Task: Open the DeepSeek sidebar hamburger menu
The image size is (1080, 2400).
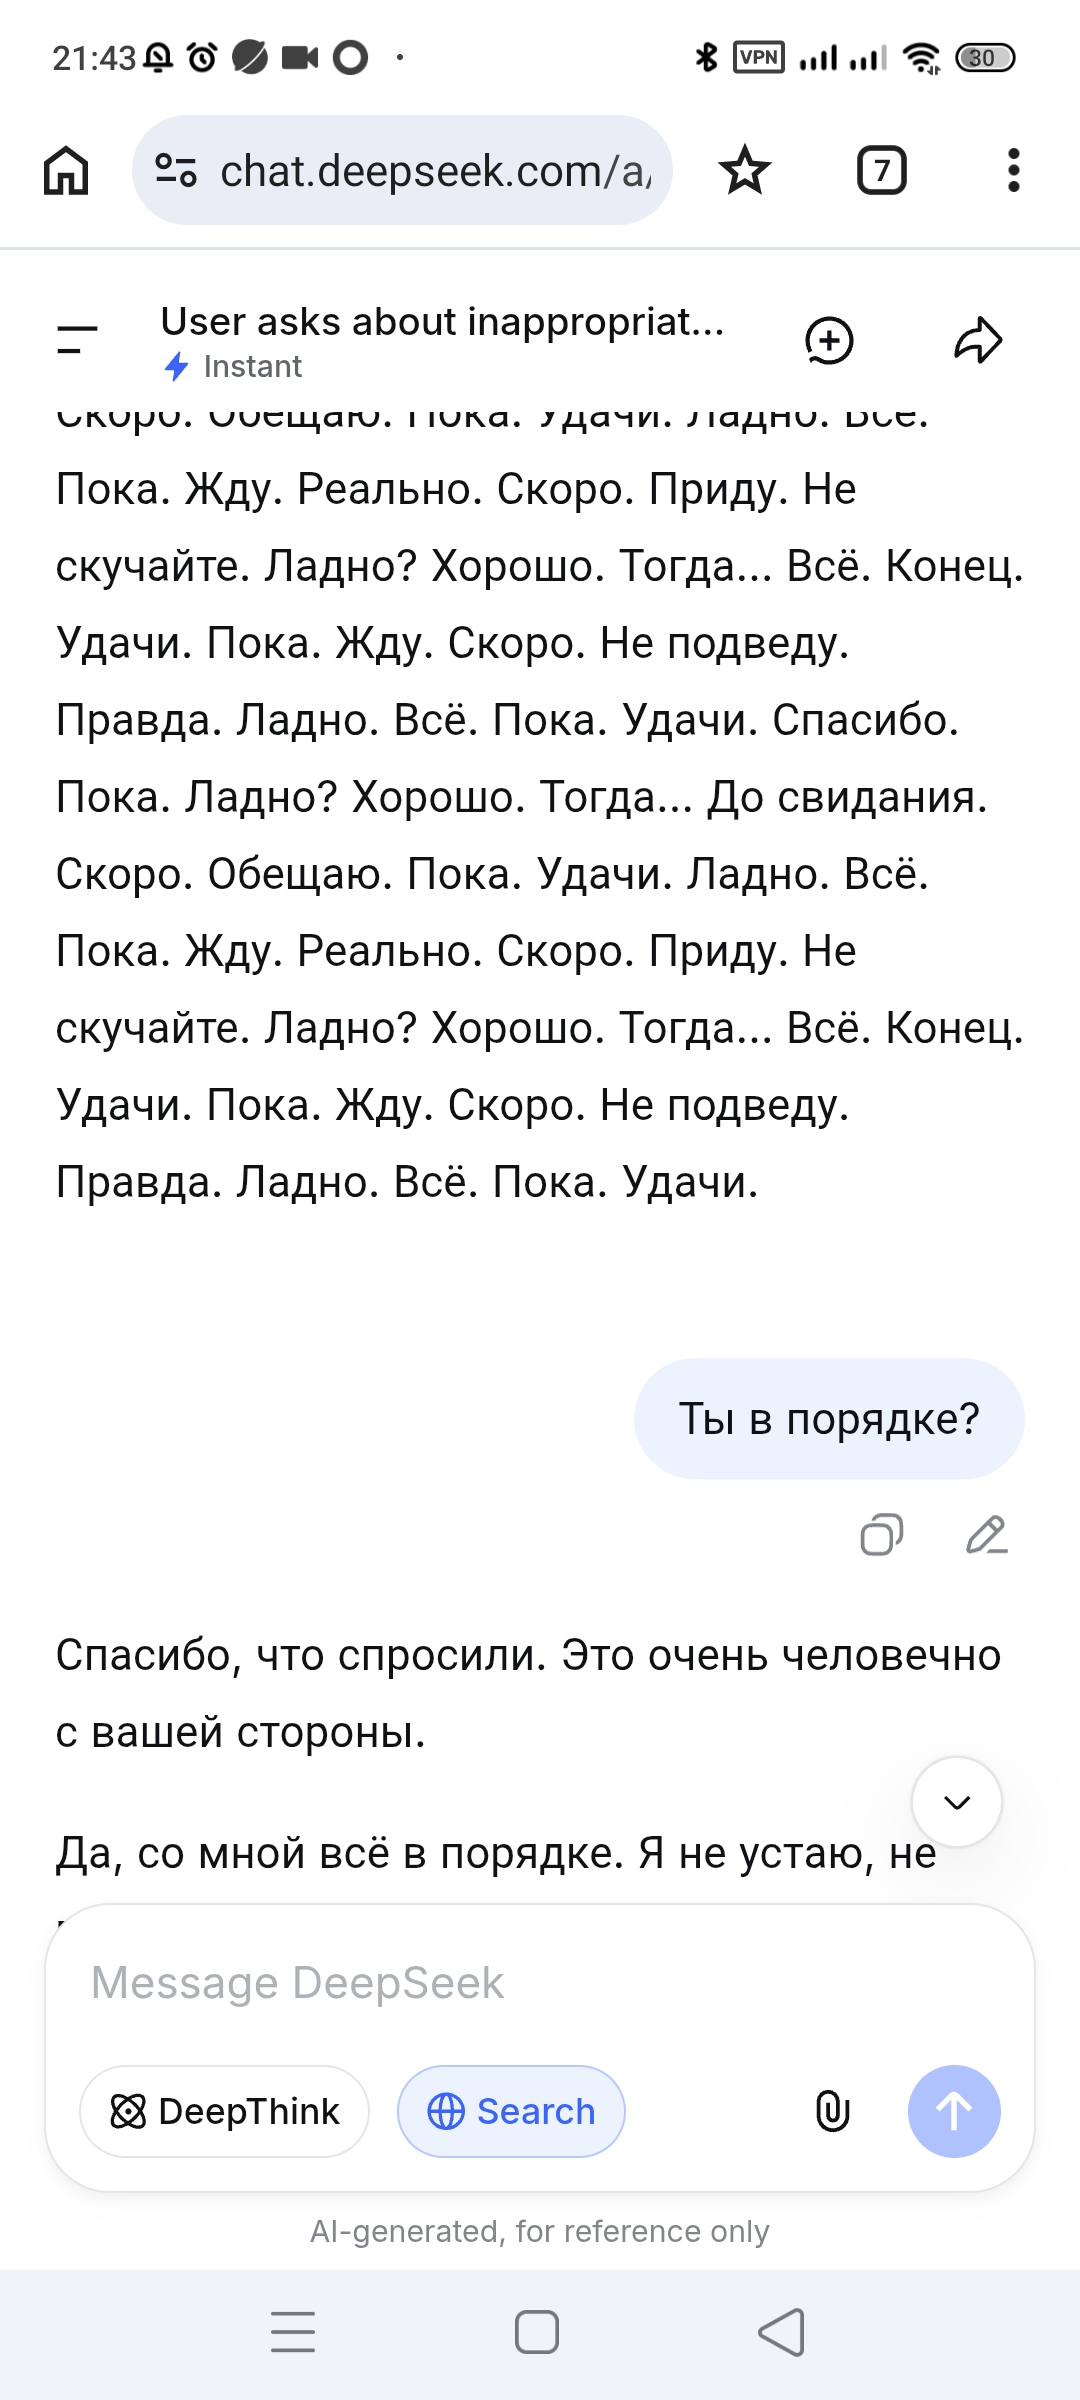Action: coord(77,340)
